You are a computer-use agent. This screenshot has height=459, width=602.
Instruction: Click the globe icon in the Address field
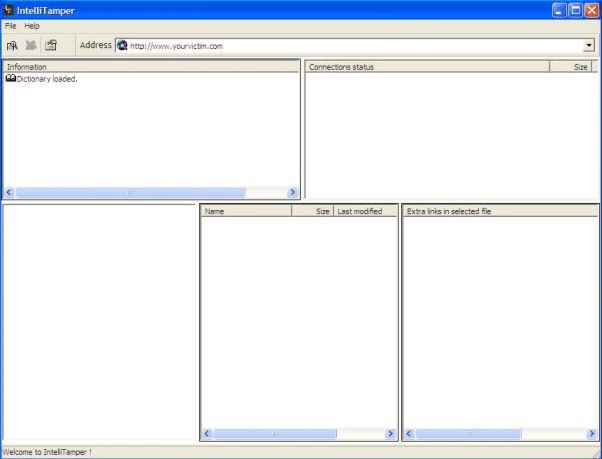pos(122,45)
